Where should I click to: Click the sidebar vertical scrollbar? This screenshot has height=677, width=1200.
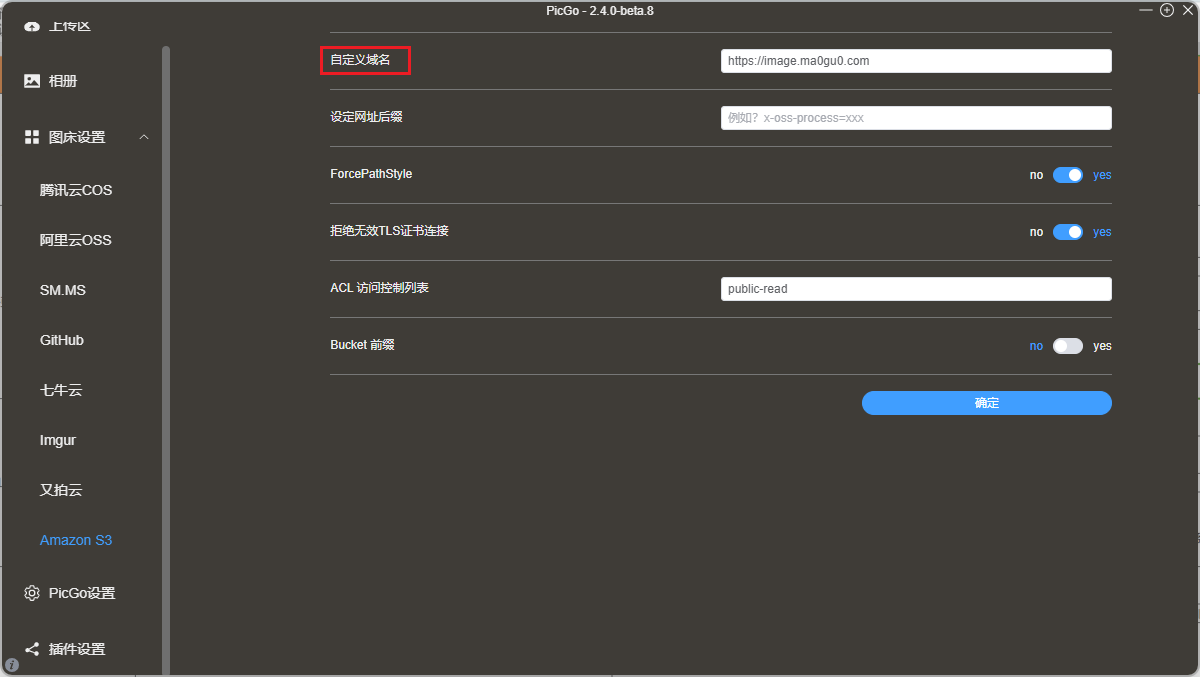click(x=166, y=360)
